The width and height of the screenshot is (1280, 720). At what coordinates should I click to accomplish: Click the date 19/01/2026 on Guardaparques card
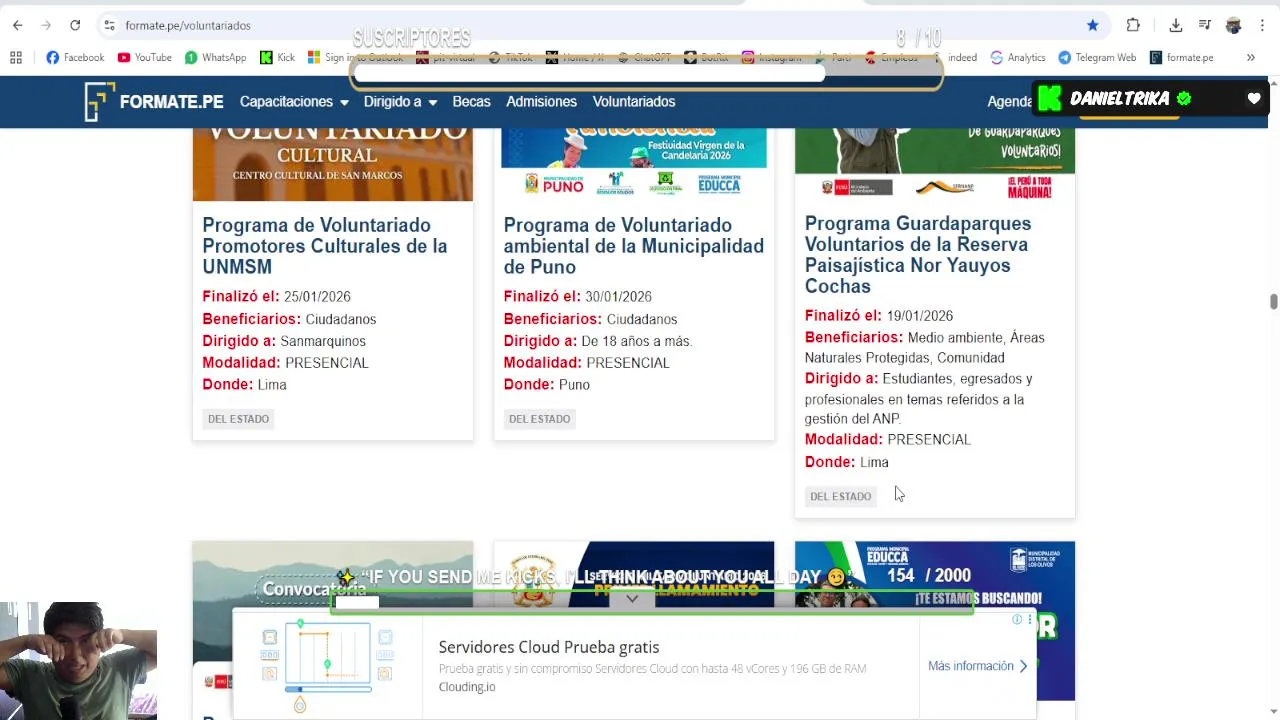[919, 316]
